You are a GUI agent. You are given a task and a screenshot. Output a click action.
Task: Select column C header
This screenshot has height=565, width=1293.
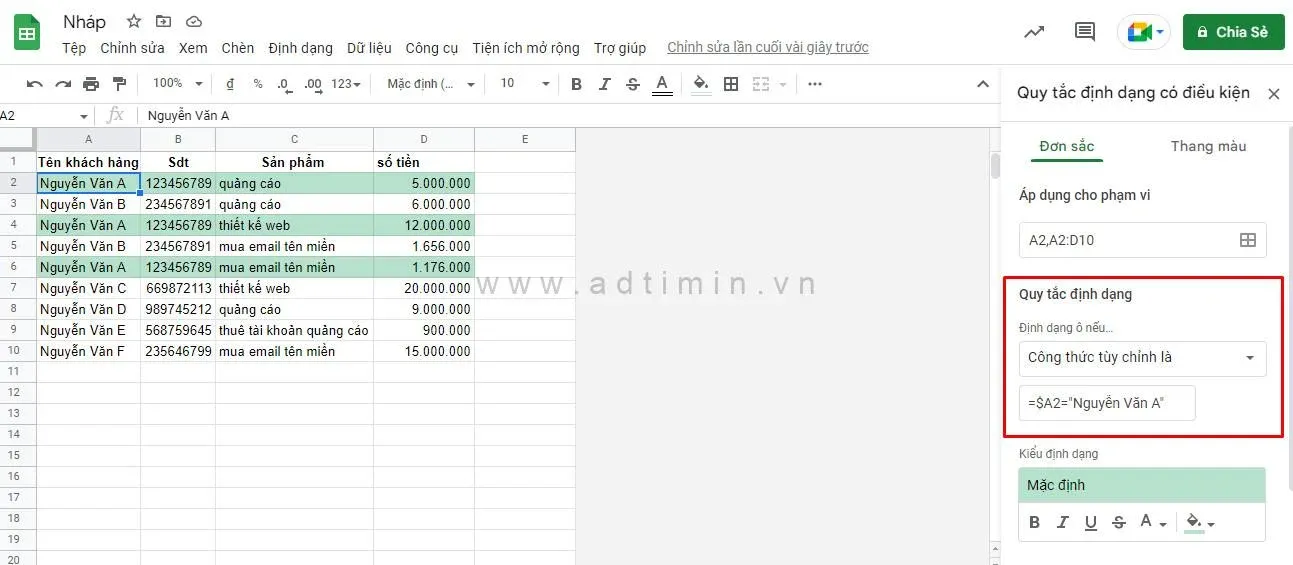[x=294, y=140]
